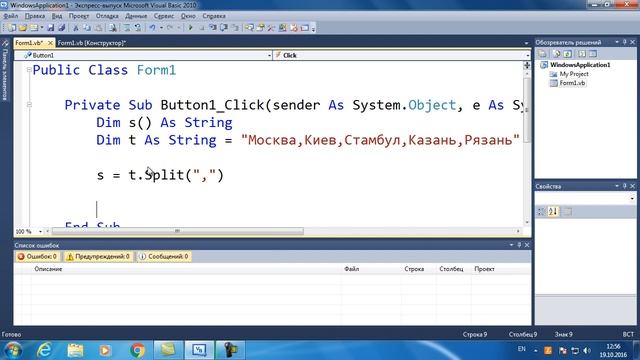
Task: Click the Uncomment lines toolbar icon
Action: pos(138,28)
